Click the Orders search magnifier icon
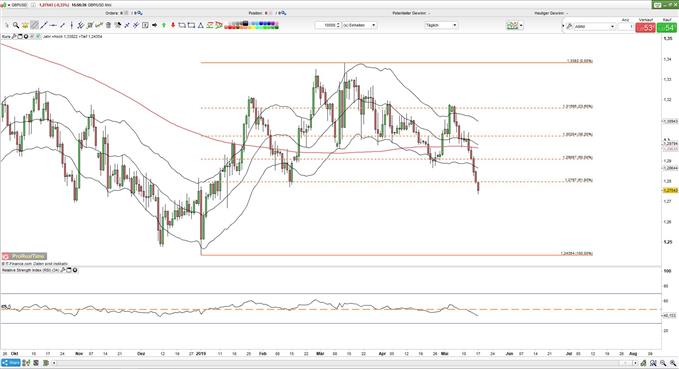This screenshot has height=369, width=679. [141, 13]
